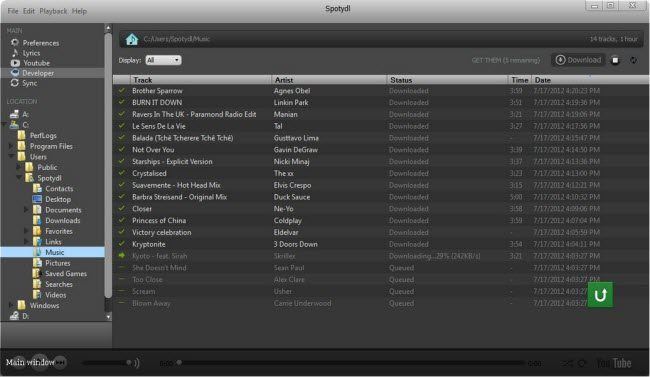Collapse the C: drive tree node
Screen dimensions: 650x377
point(4,124)
